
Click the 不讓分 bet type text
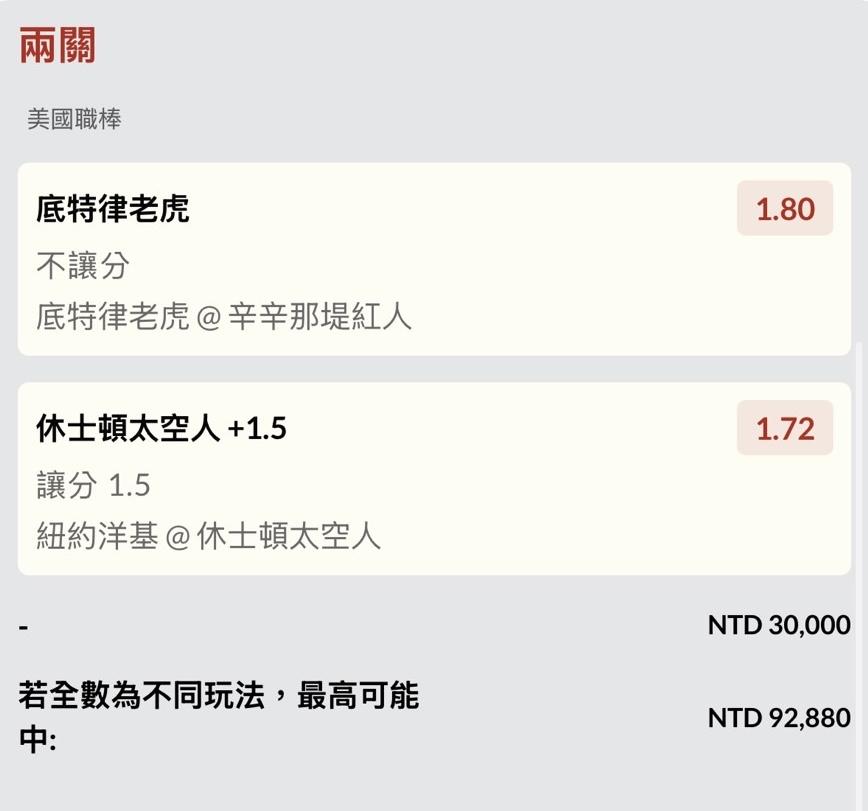click(x=83, y=265)
